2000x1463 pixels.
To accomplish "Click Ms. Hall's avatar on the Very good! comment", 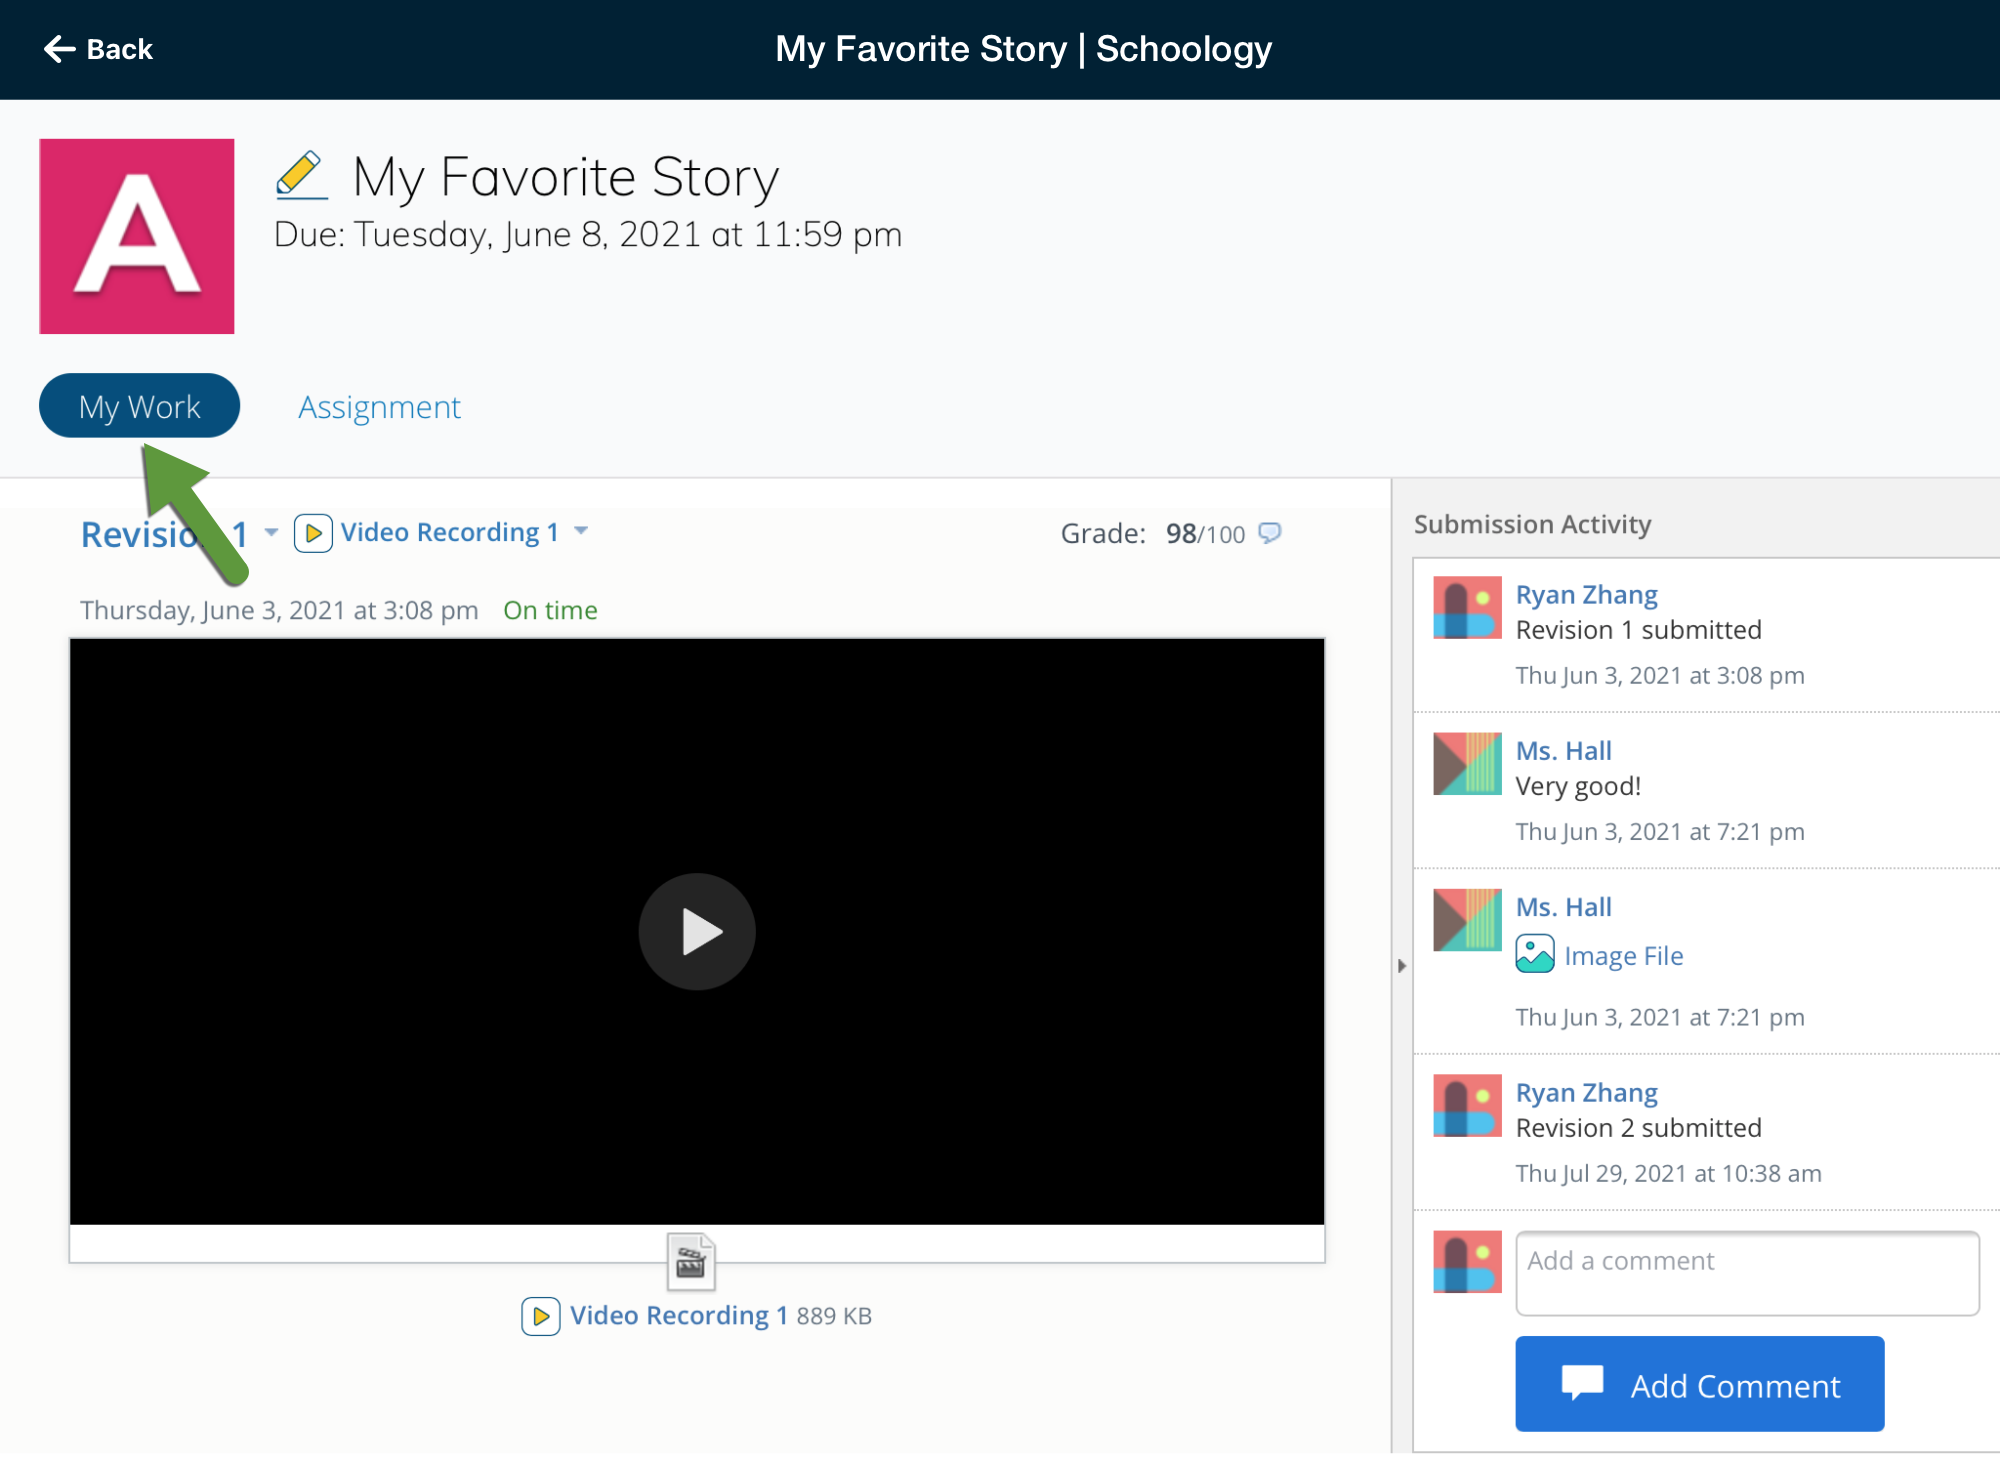I will (x=1466, y=764).
